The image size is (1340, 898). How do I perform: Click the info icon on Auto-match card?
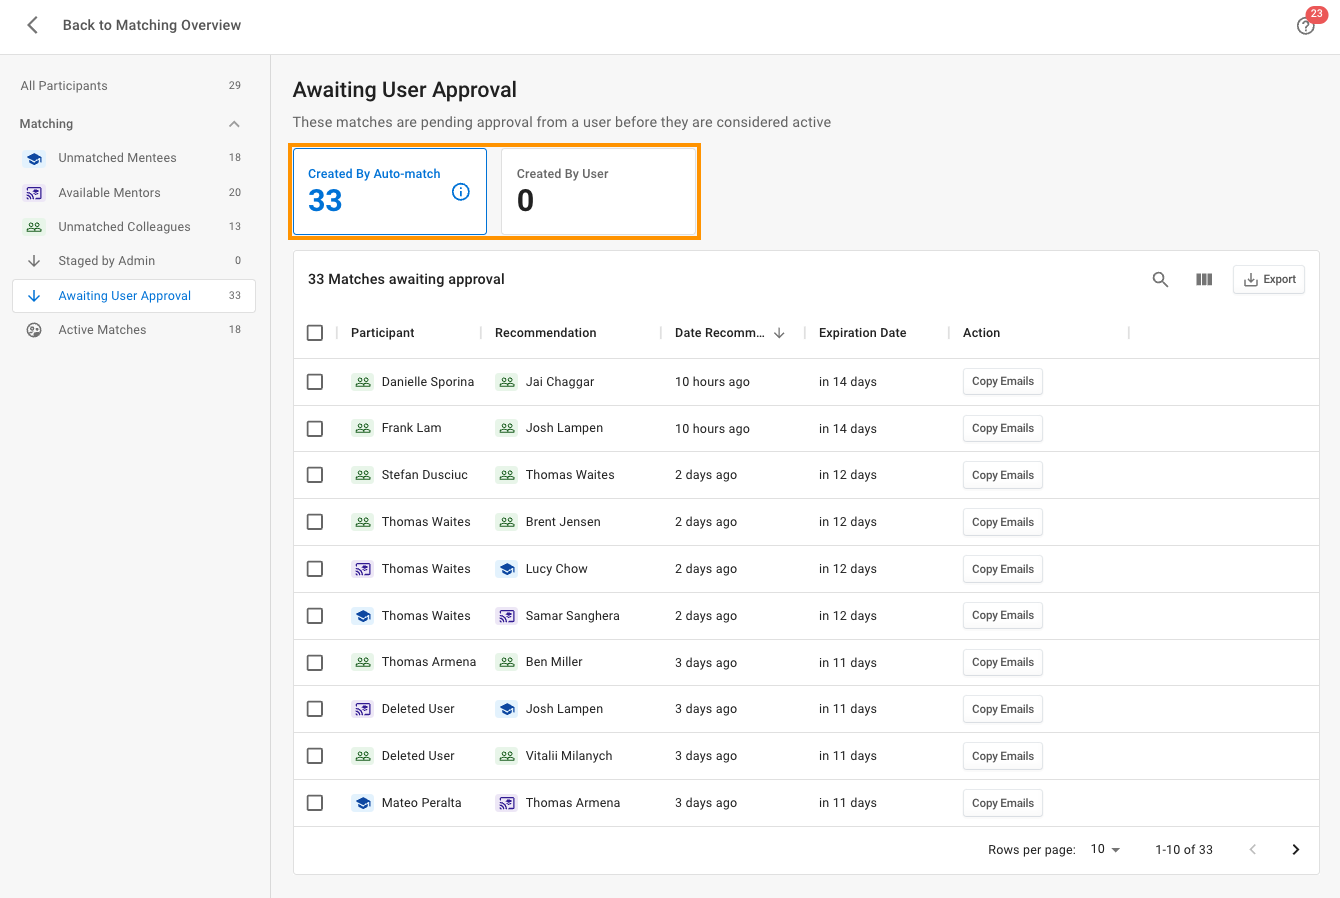(x=461, y=192)
